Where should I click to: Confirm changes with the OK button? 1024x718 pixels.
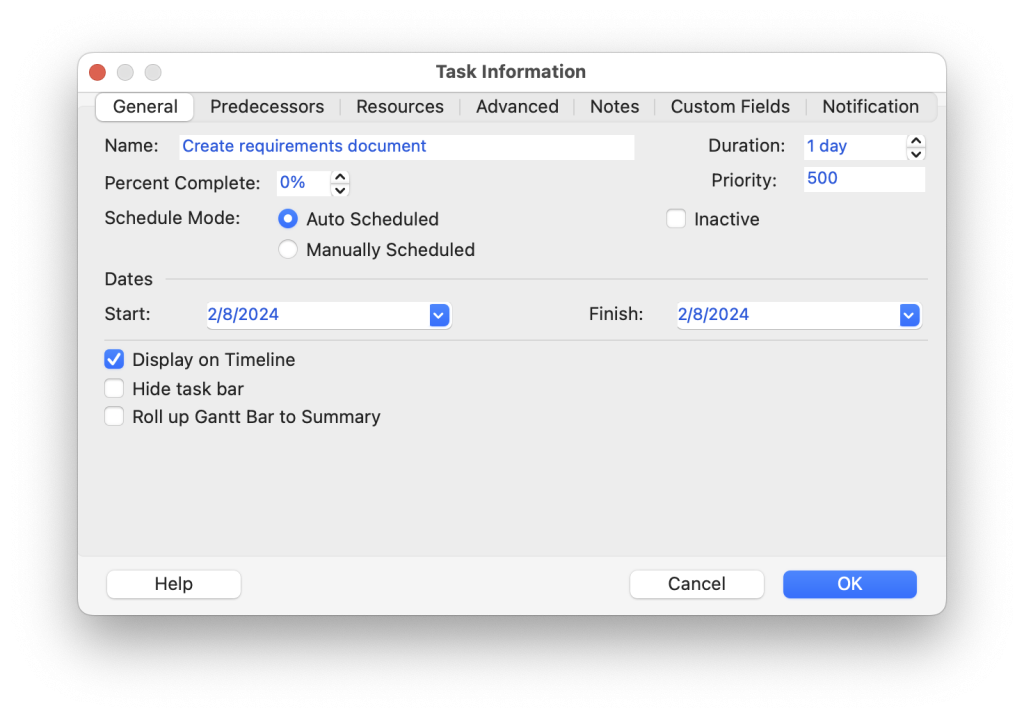tap(849, 584)
